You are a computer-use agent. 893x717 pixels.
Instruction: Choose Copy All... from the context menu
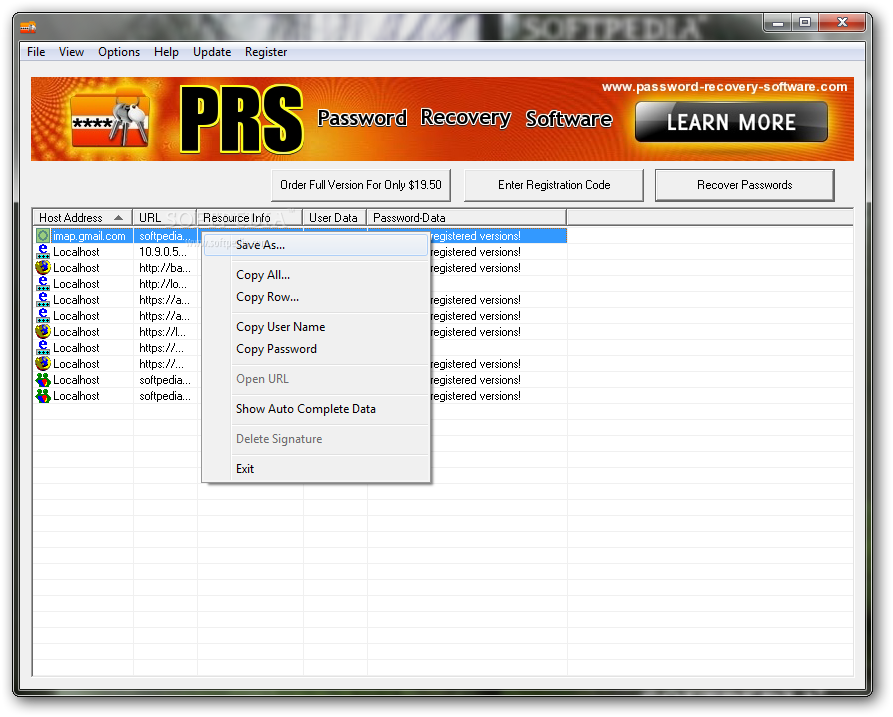pyautogui.click(x=316, y=275)
